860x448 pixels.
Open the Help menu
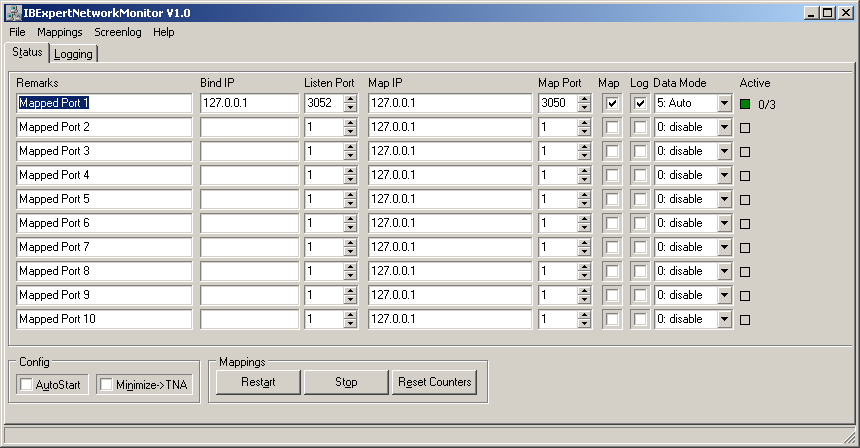(163, 32)
